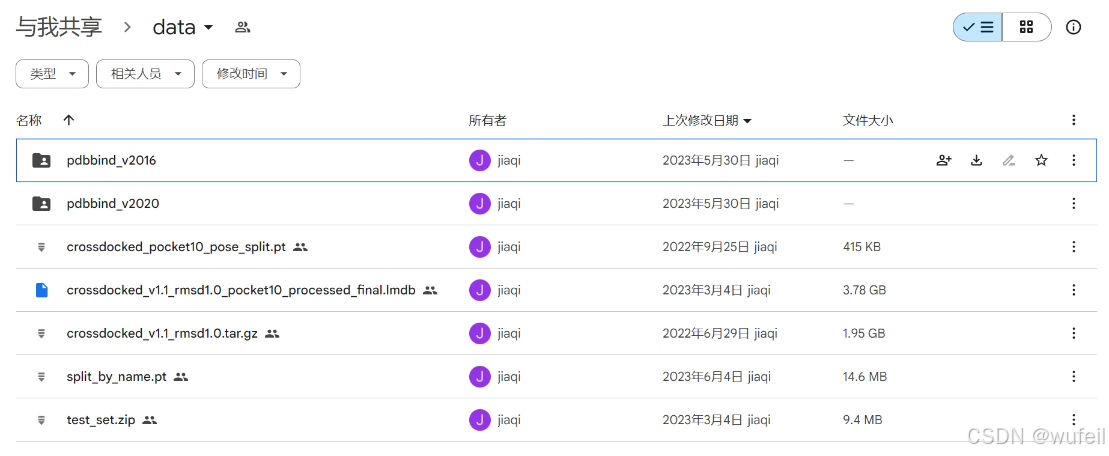Download the pdbbind_v2016 folder
This screenshot has height=456, width=1109.
click(x=976, y=160)
